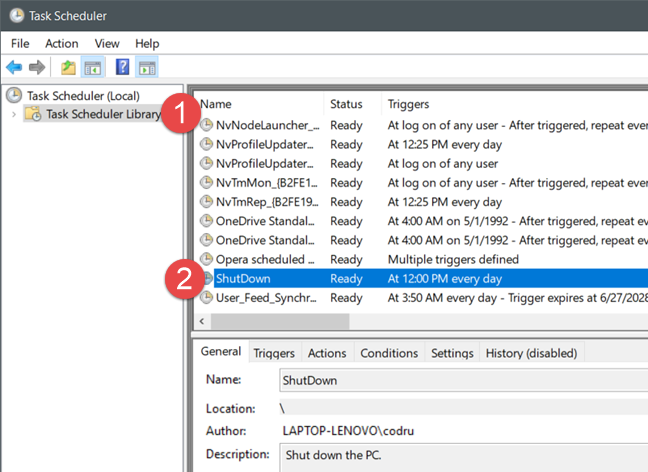Open the Action menu
Image resolution: width=648 pixels, height=472 pixels.
pyautogui.click(x=62, y=43)
